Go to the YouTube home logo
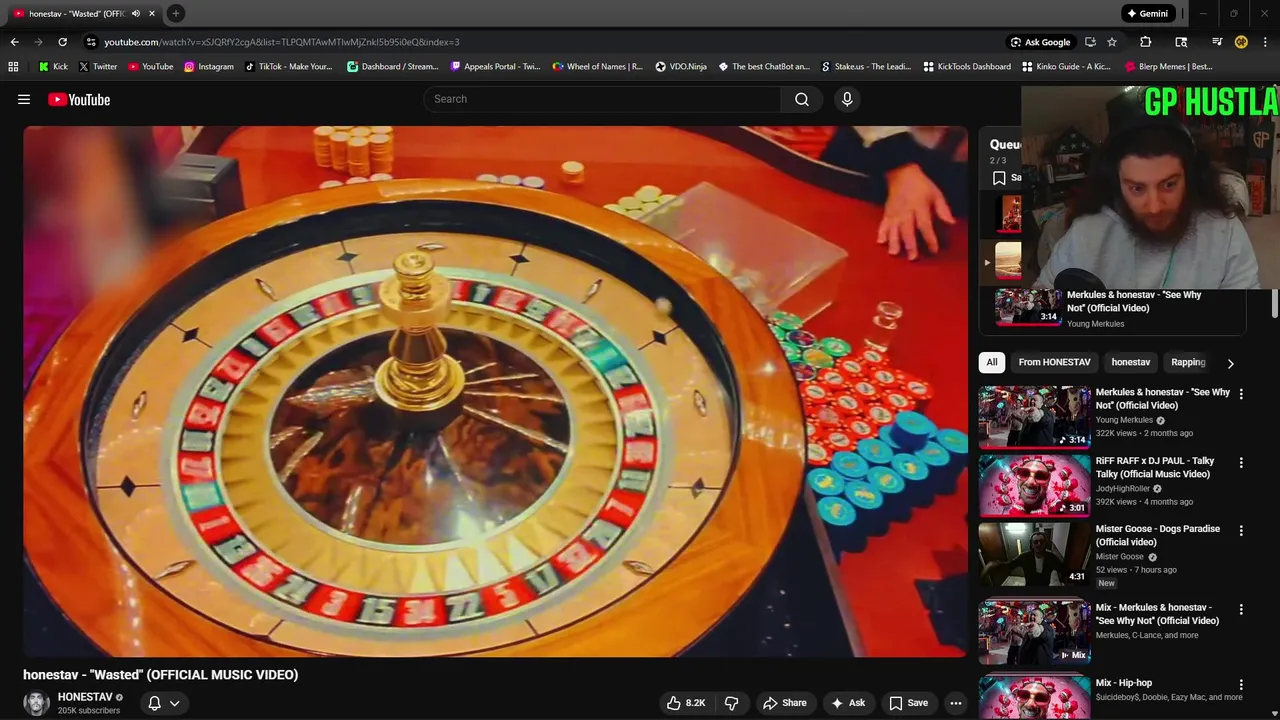 (79, 99)
